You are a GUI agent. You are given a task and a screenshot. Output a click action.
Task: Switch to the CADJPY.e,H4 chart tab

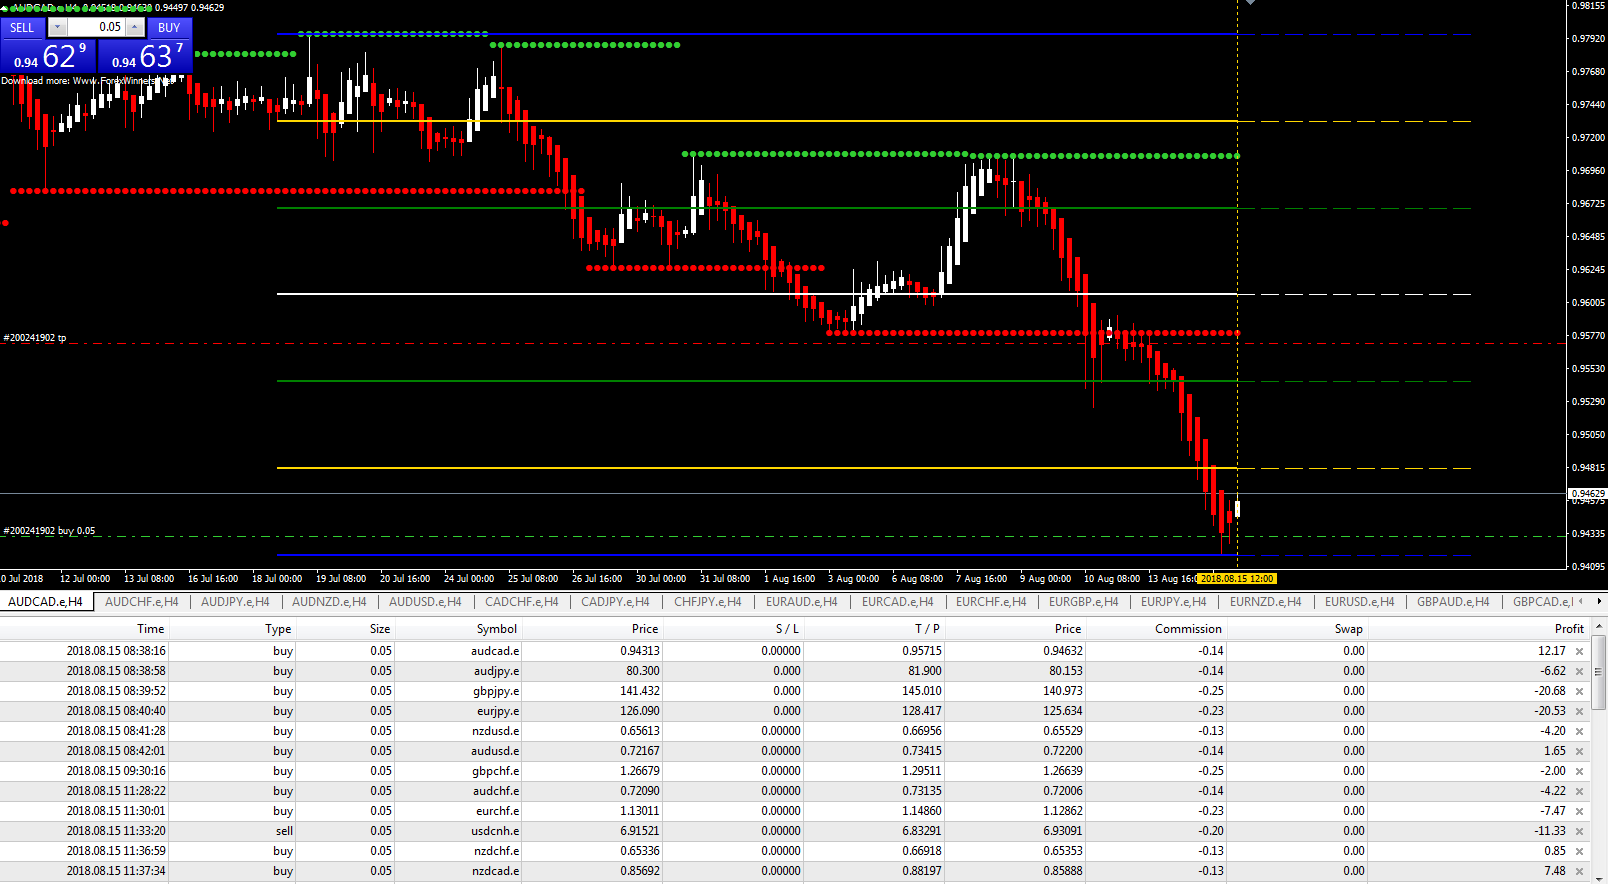pyautogui.click(x=615, y=602)
